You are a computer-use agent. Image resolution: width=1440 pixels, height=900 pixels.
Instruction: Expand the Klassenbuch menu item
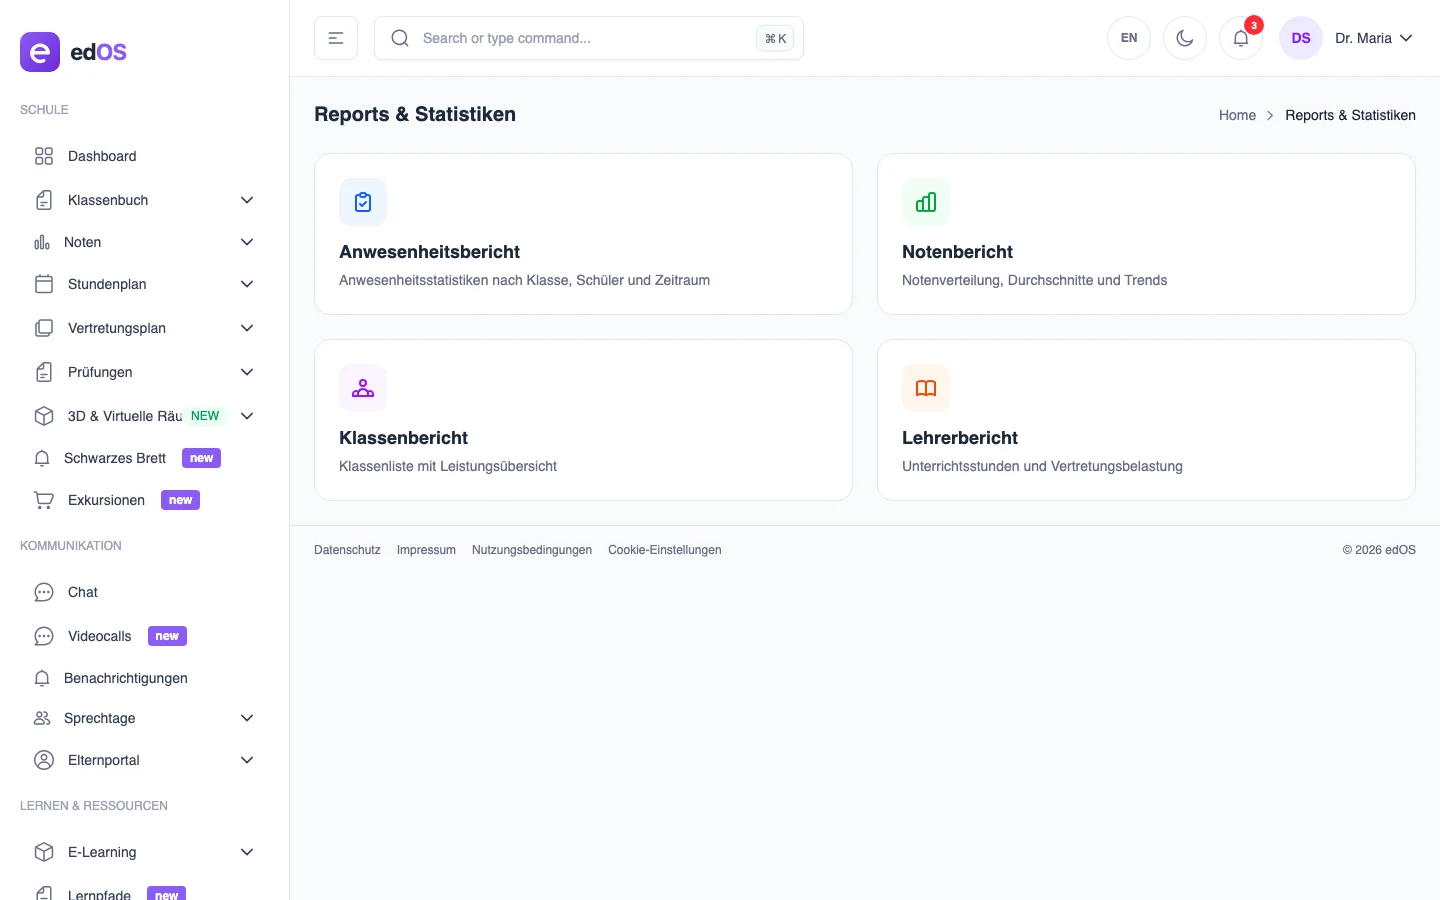click(107, 200)
